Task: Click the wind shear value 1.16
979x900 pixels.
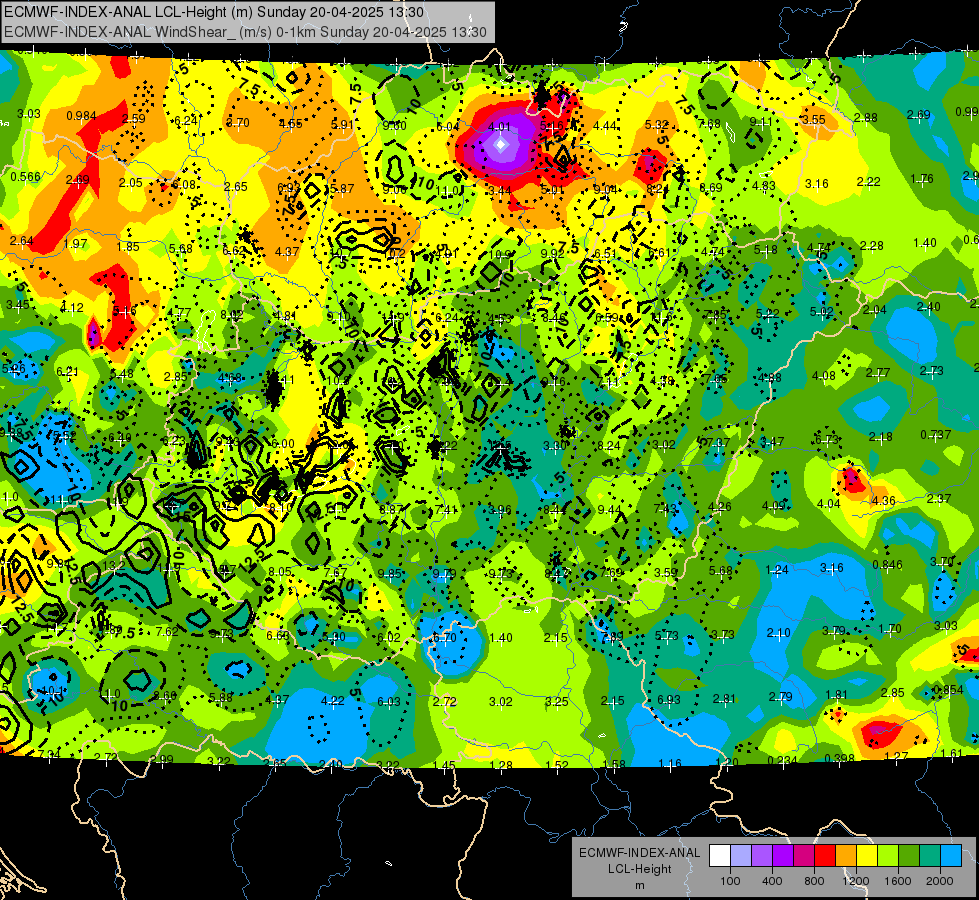Action: click(x=670, y=763)
